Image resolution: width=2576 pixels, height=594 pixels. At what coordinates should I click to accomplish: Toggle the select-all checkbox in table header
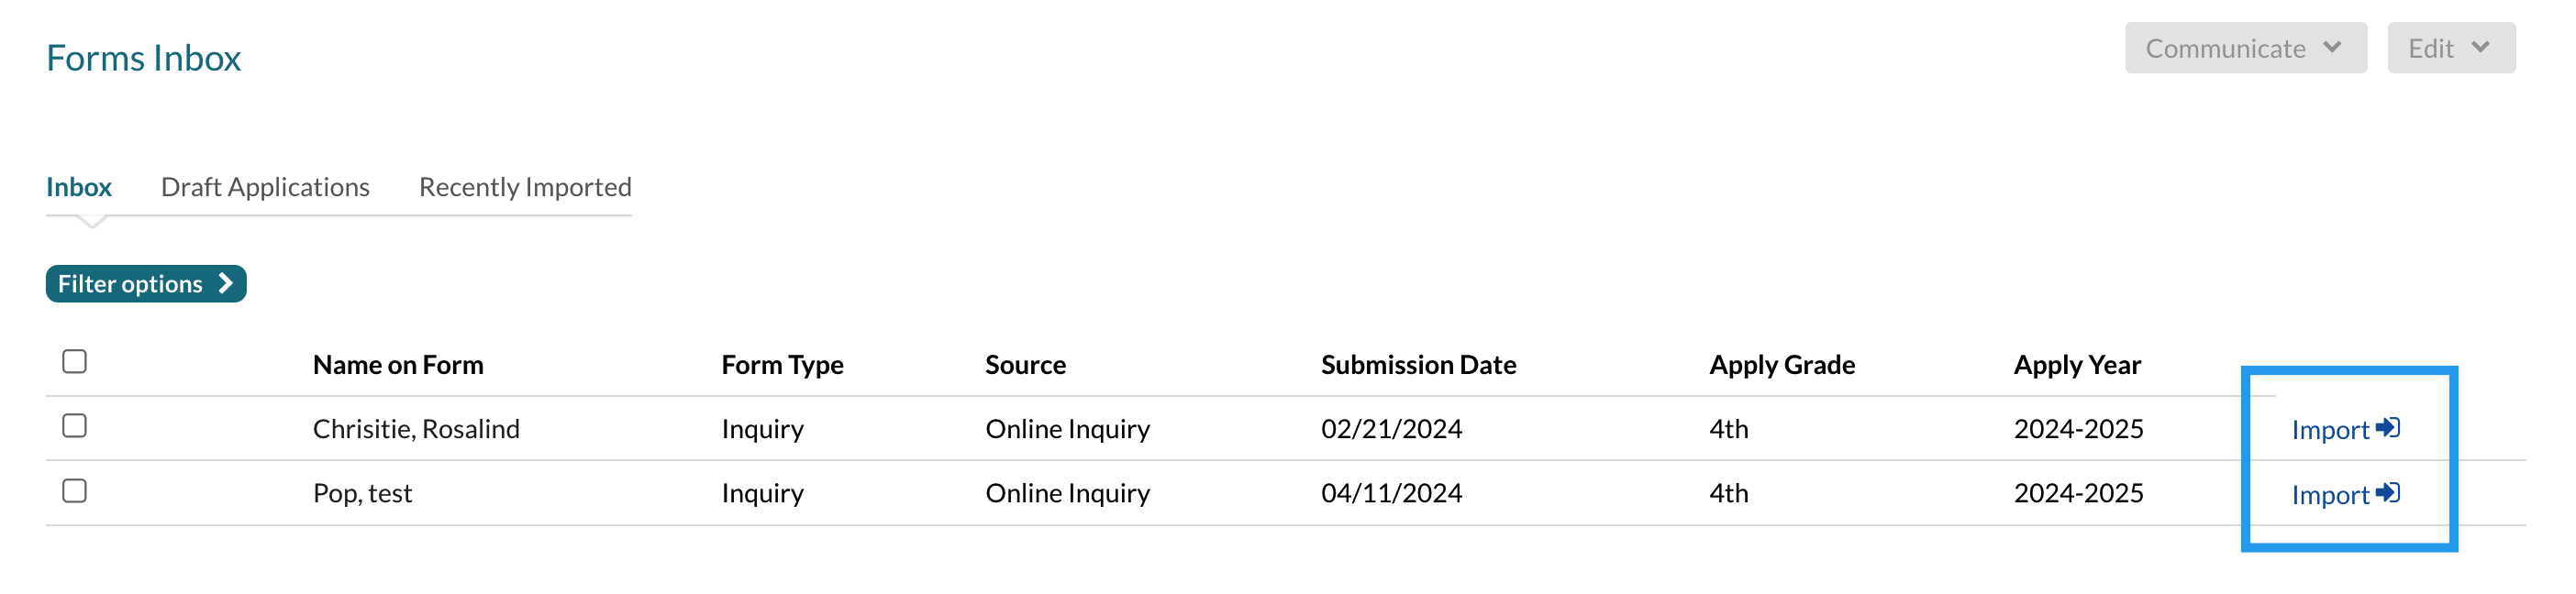[x=75, y=361]
